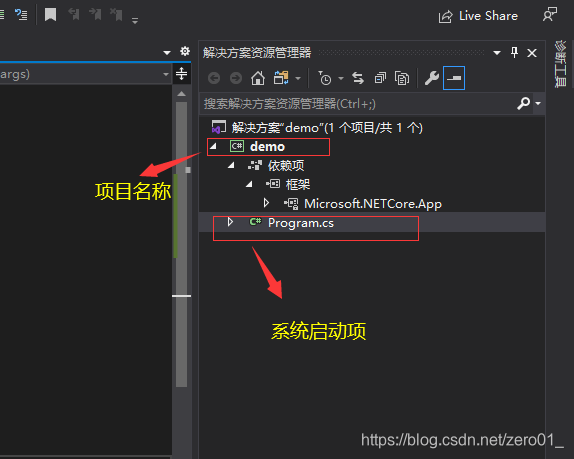This screenshot has width=574, height=459.
Task: Select the Program.cs file
Action: pos(301,223)
